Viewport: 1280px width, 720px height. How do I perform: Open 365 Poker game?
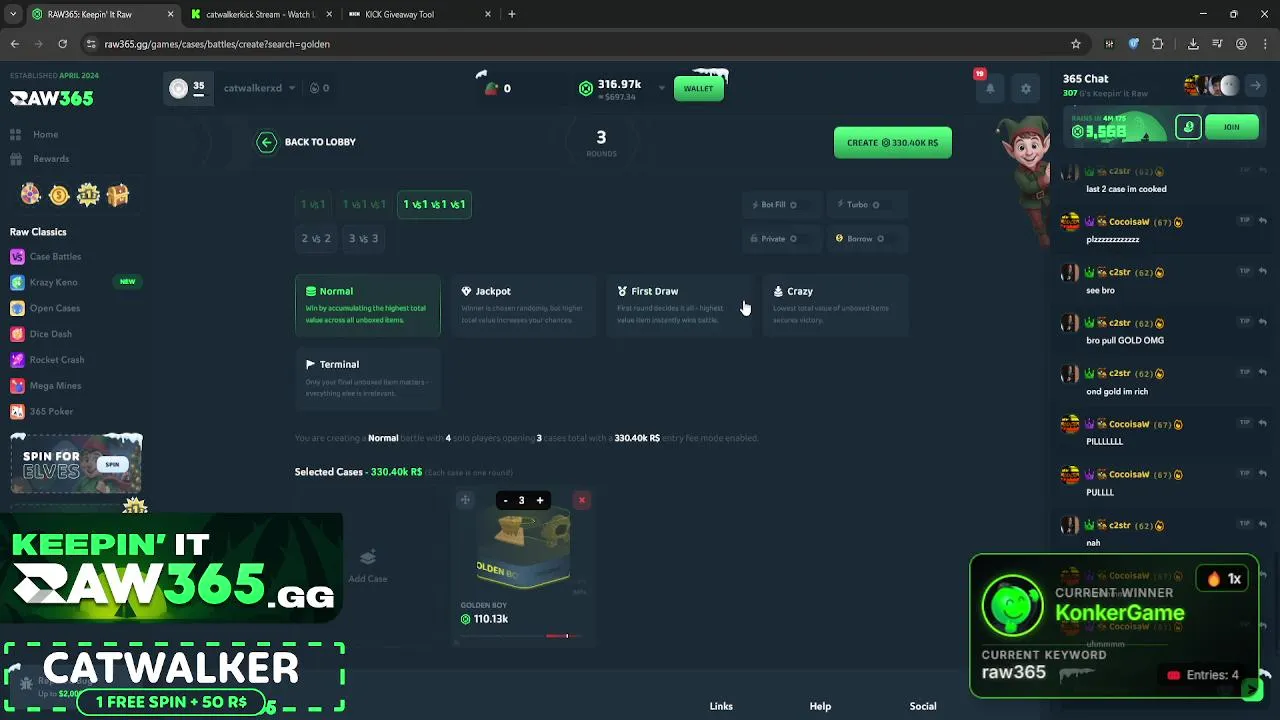pyautogui.click(x=51, y=412)
